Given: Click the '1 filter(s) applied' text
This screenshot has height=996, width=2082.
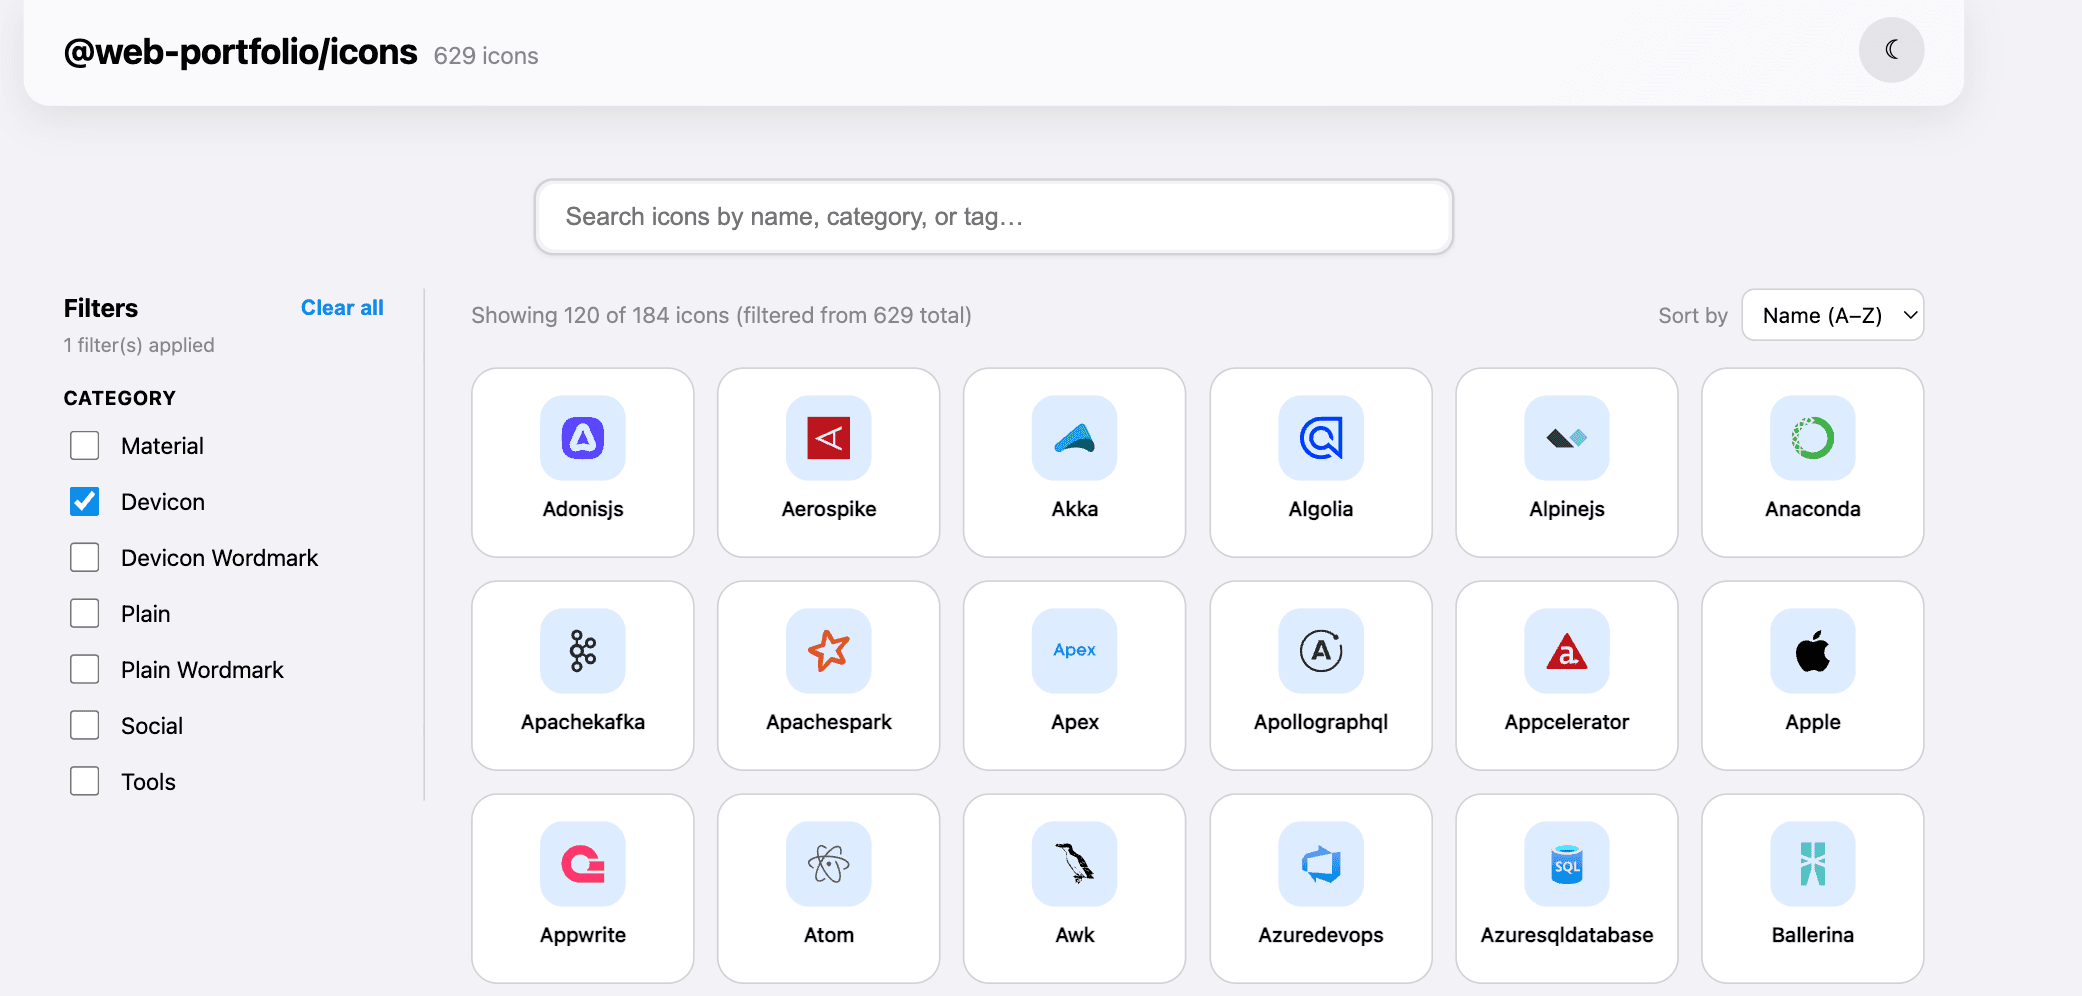Looking at the screenshot, I should click(x=139, y=345).
